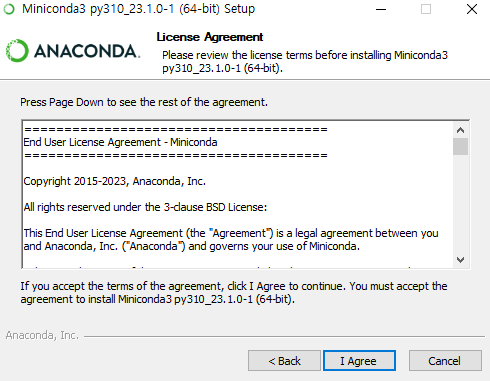490x381 pixels.
Task: Click the window title 'Miniconda3 py310_23.1.0-1 (64-bit) Setup'
Action: click(138, 9)
